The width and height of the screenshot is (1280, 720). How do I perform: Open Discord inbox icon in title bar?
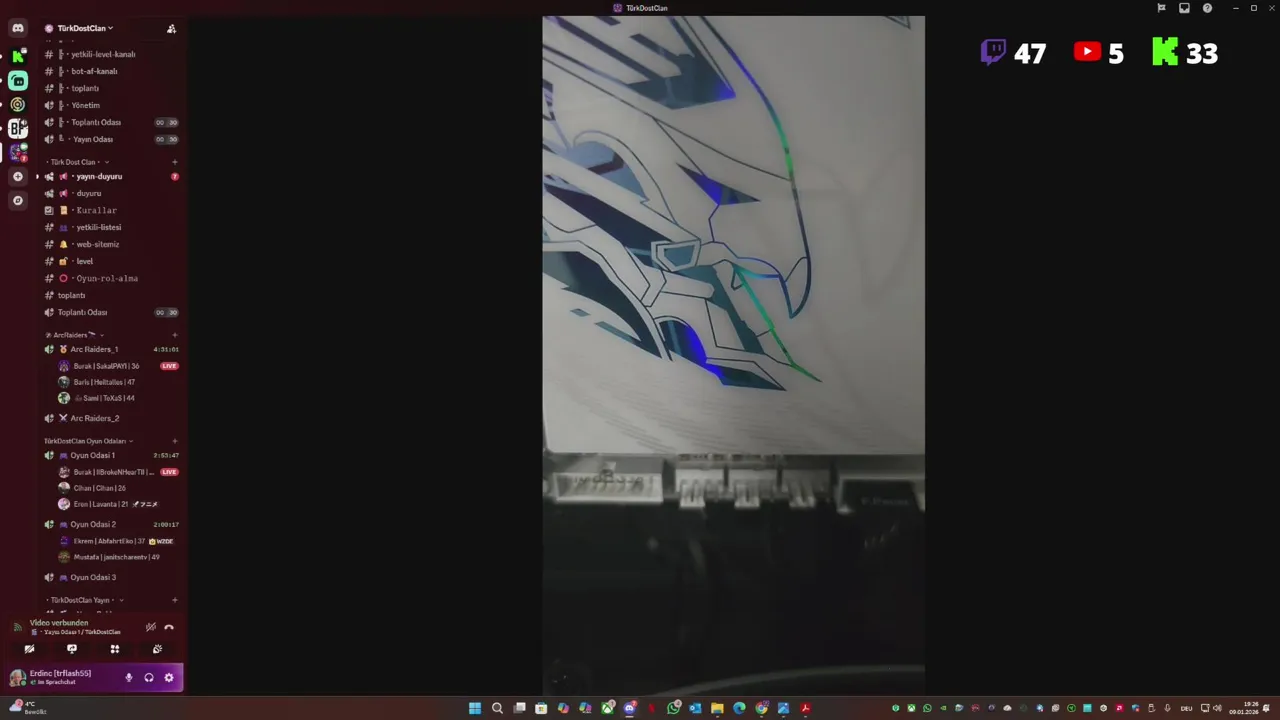click(1184, 8)
